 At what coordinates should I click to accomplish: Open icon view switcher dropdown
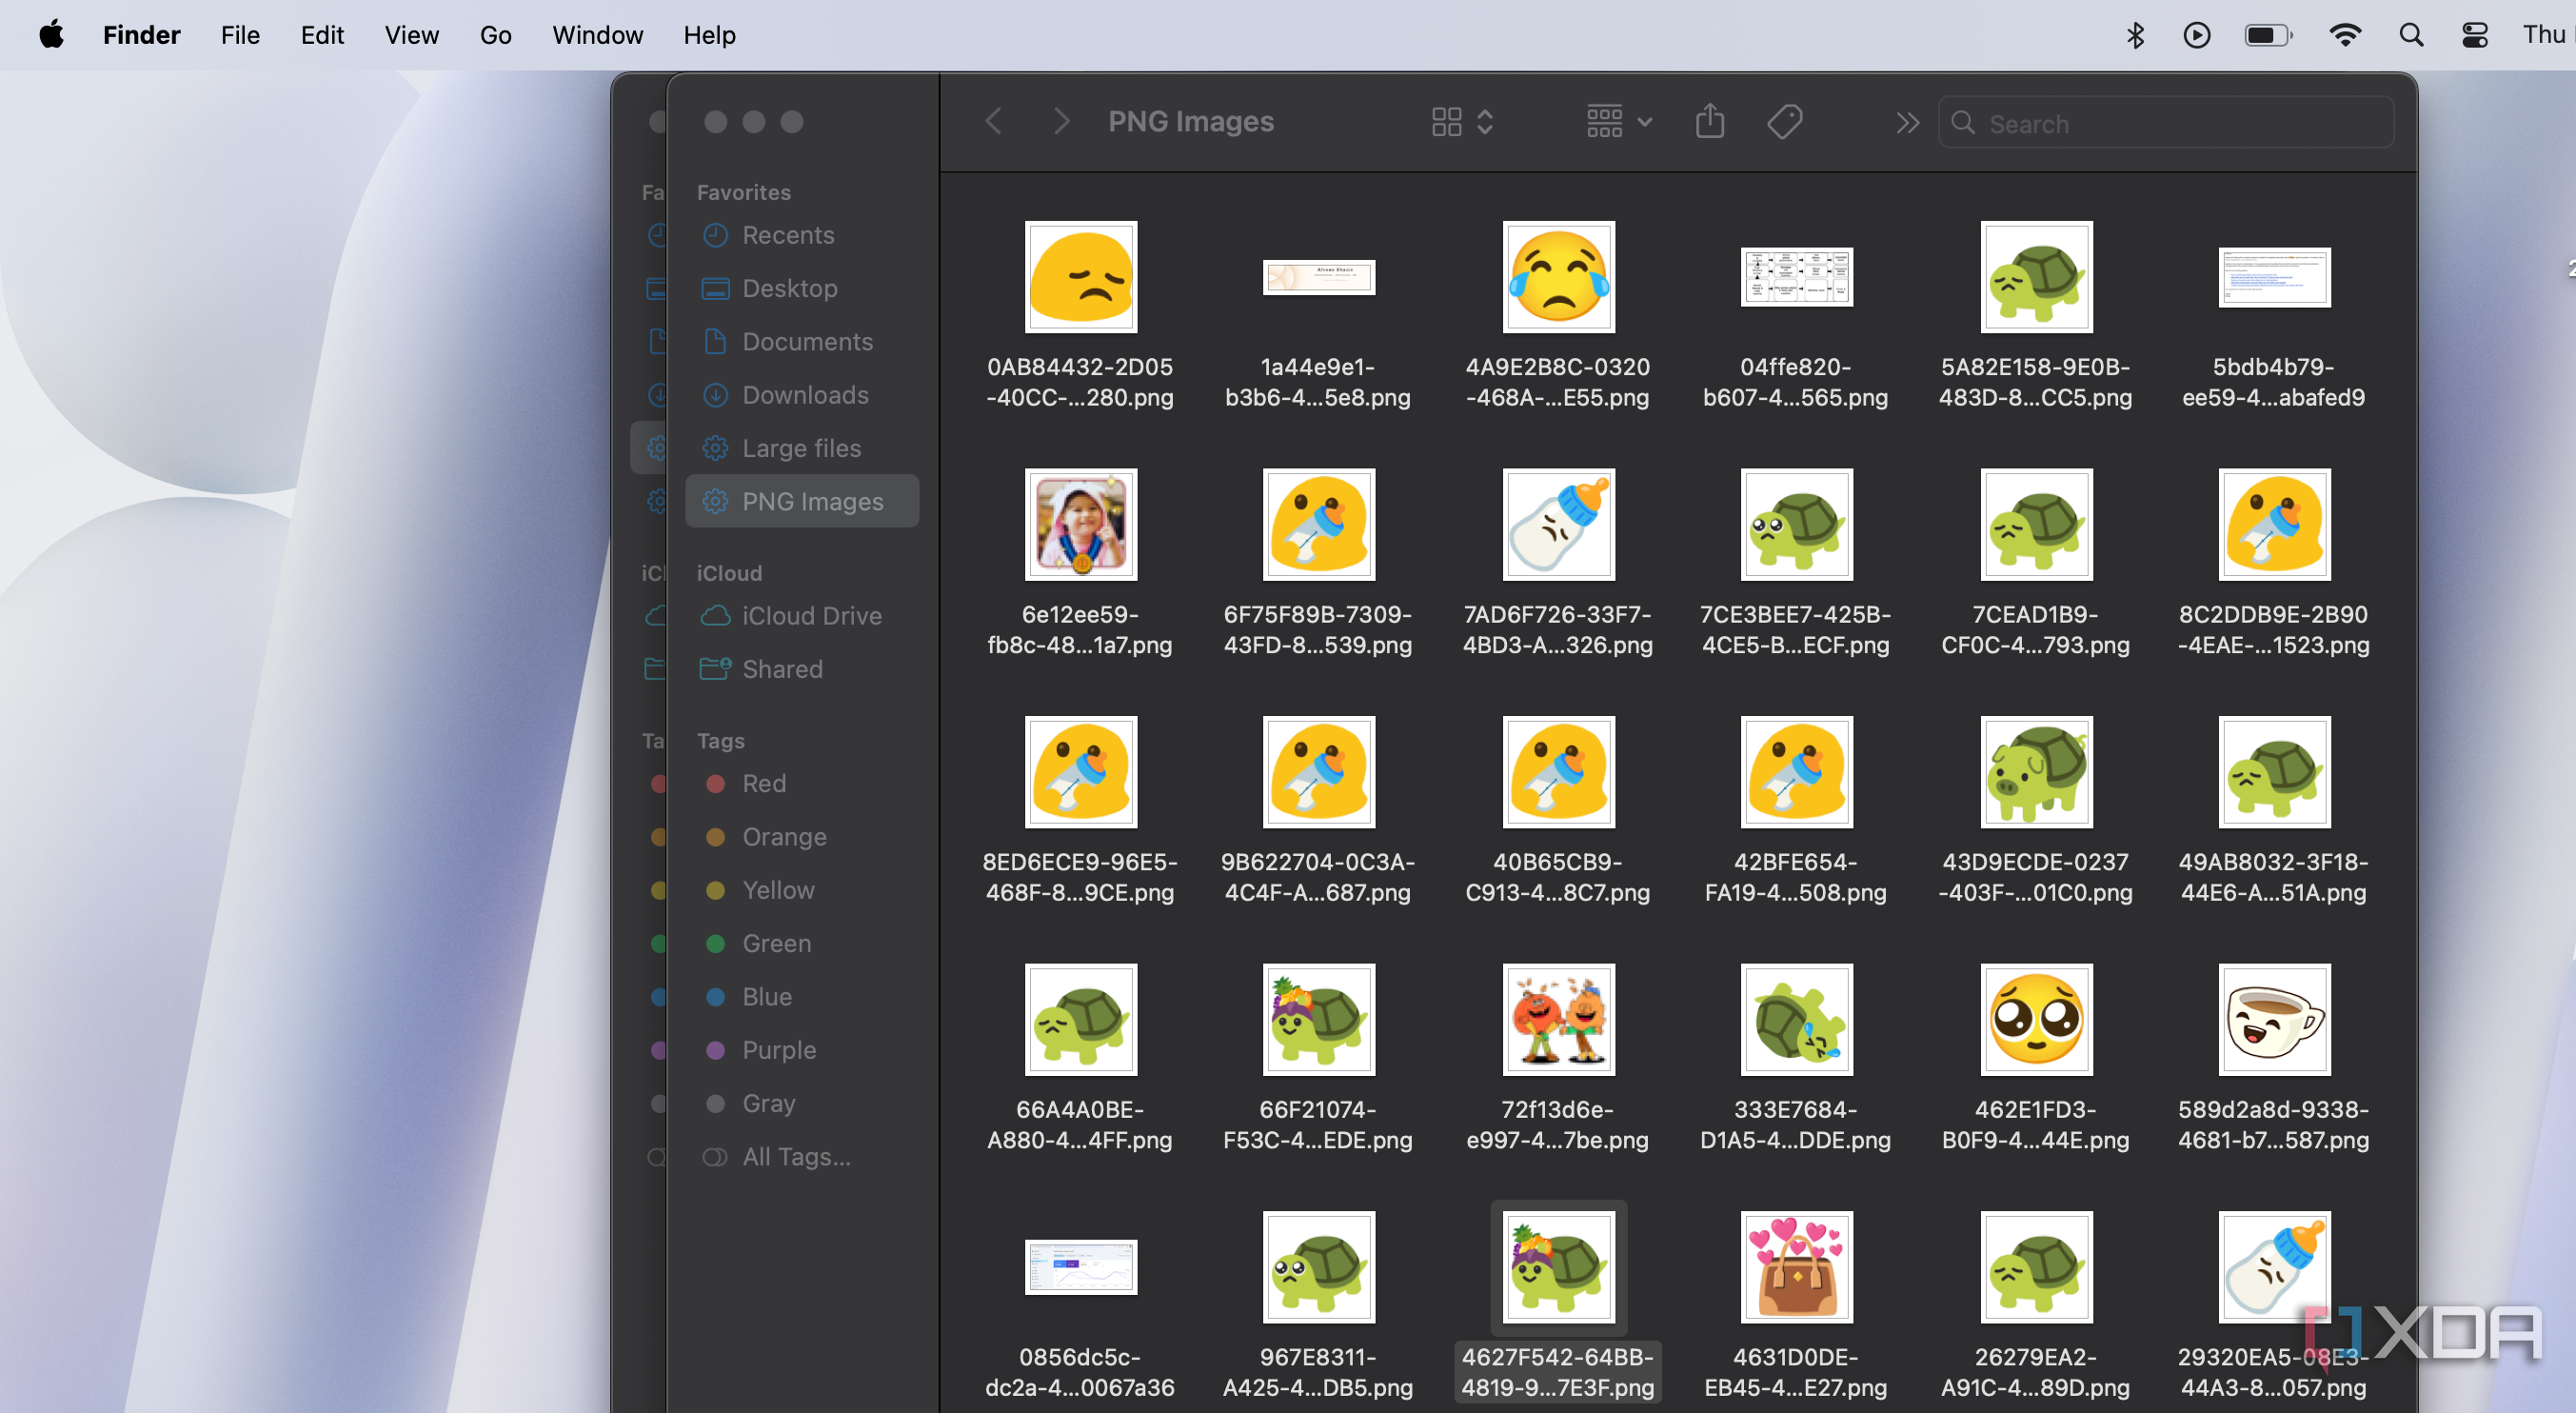click(x=1462, y=122)
